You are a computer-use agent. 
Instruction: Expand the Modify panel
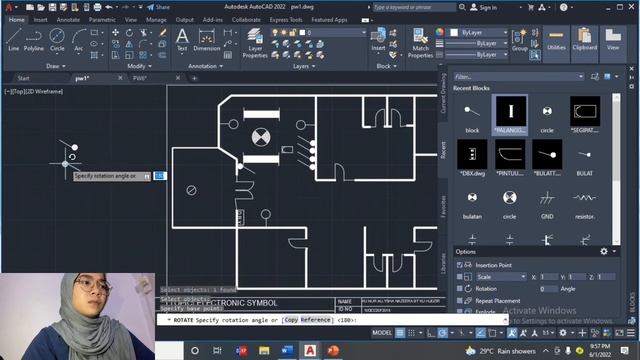tap(139, 66)
